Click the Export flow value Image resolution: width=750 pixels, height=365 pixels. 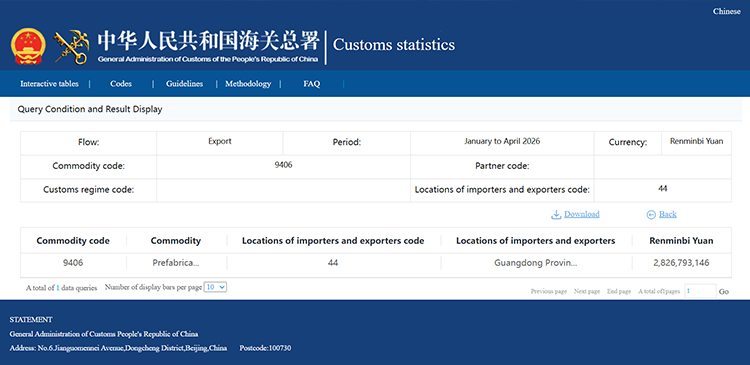click(220, 142)
